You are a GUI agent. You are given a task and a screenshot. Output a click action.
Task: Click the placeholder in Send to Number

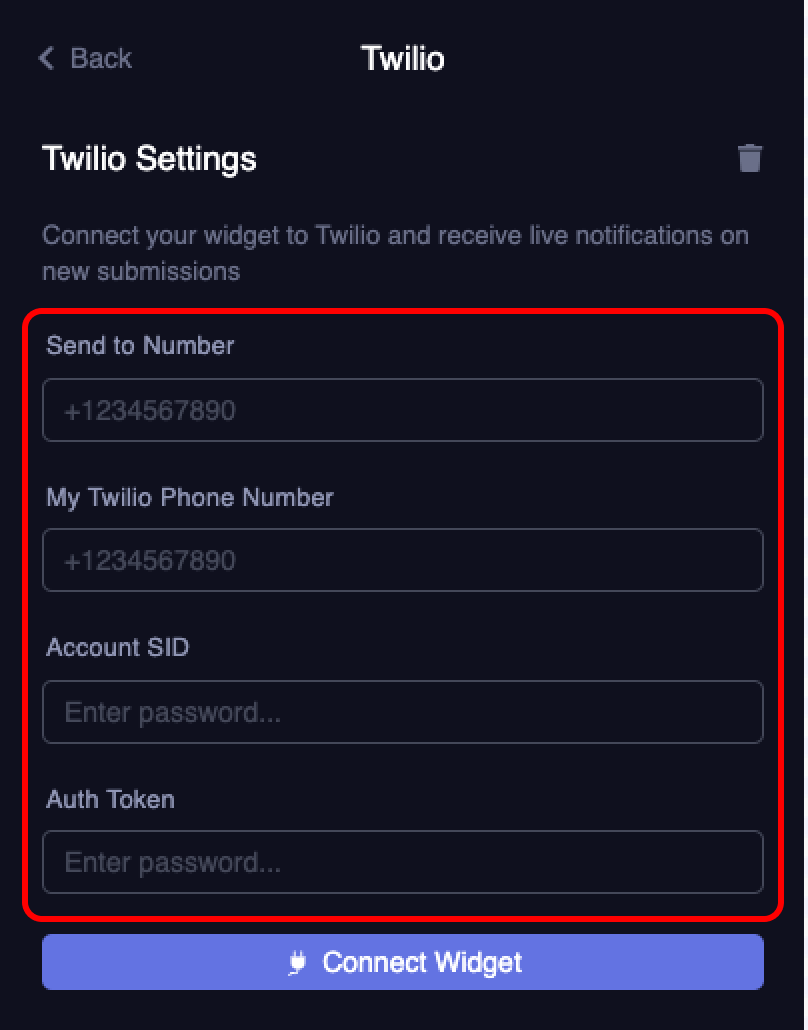click(x=150, y=410)
